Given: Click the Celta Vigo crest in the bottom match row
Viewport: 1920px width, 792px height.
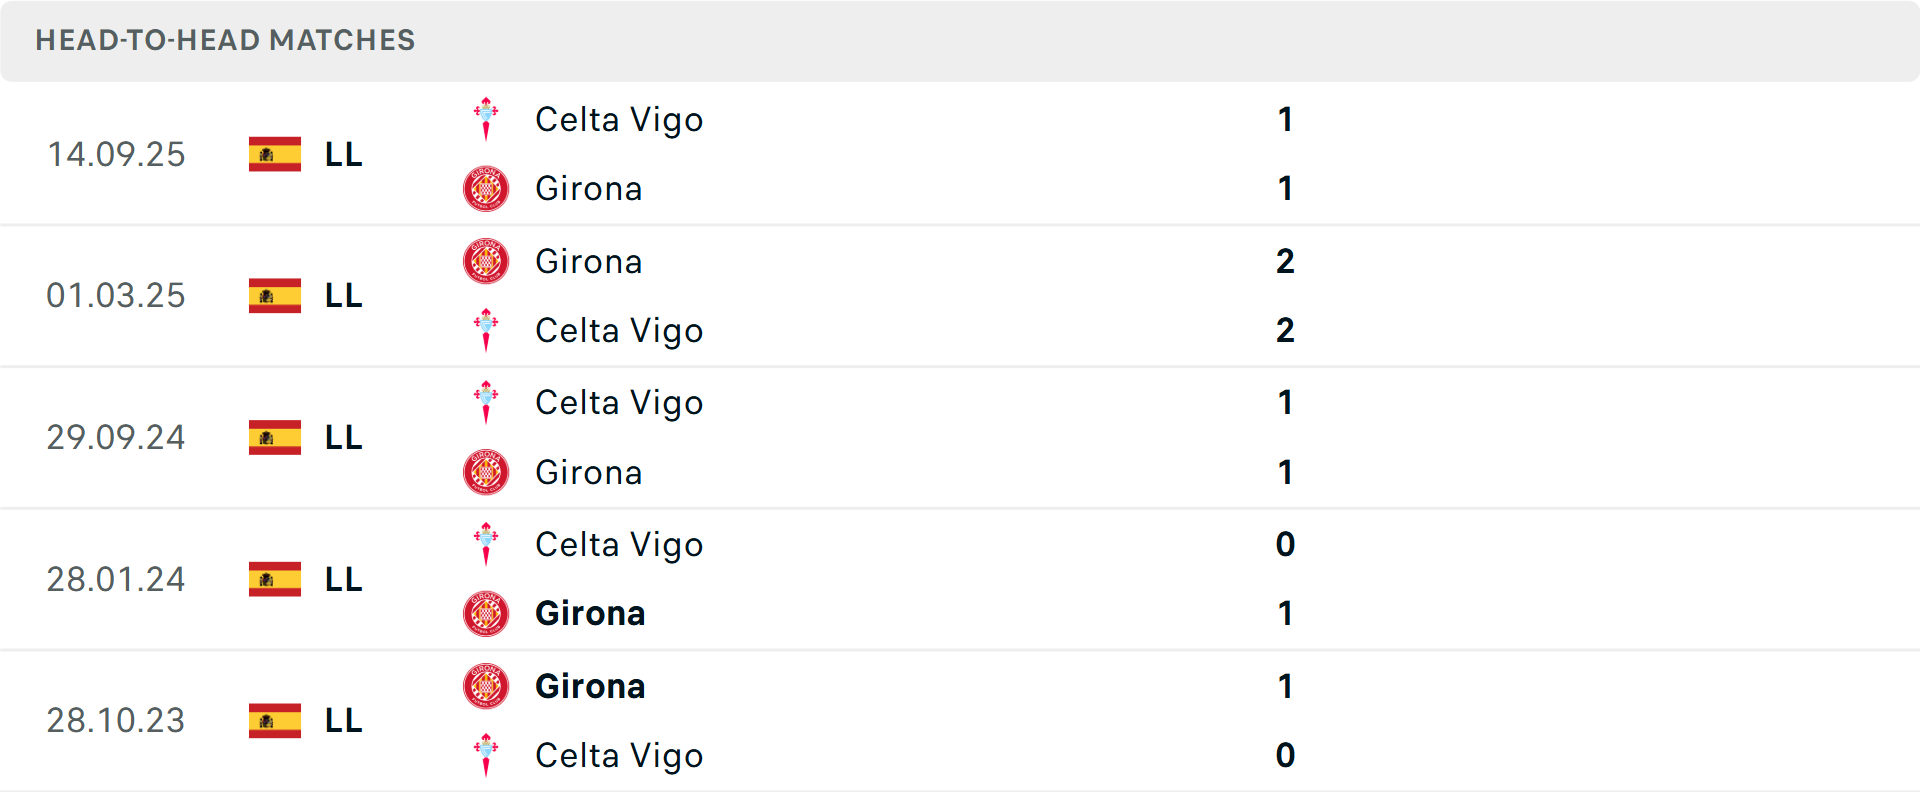Looking at the screenshot, I should [486, 755].
